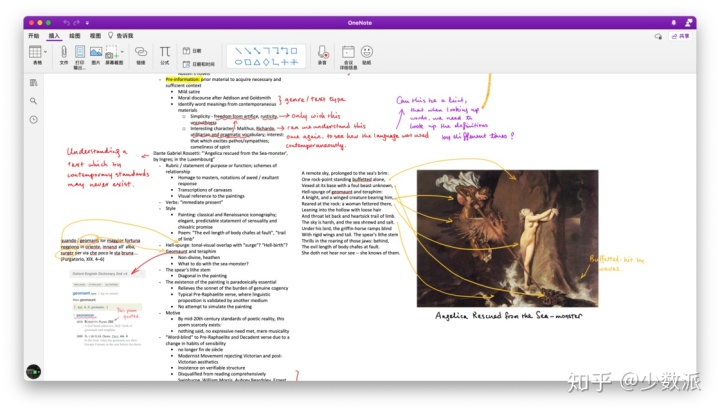Click the 'Non-divine, heathen' bullet
This screenshot has height=412, width=720.
(199, 258)
